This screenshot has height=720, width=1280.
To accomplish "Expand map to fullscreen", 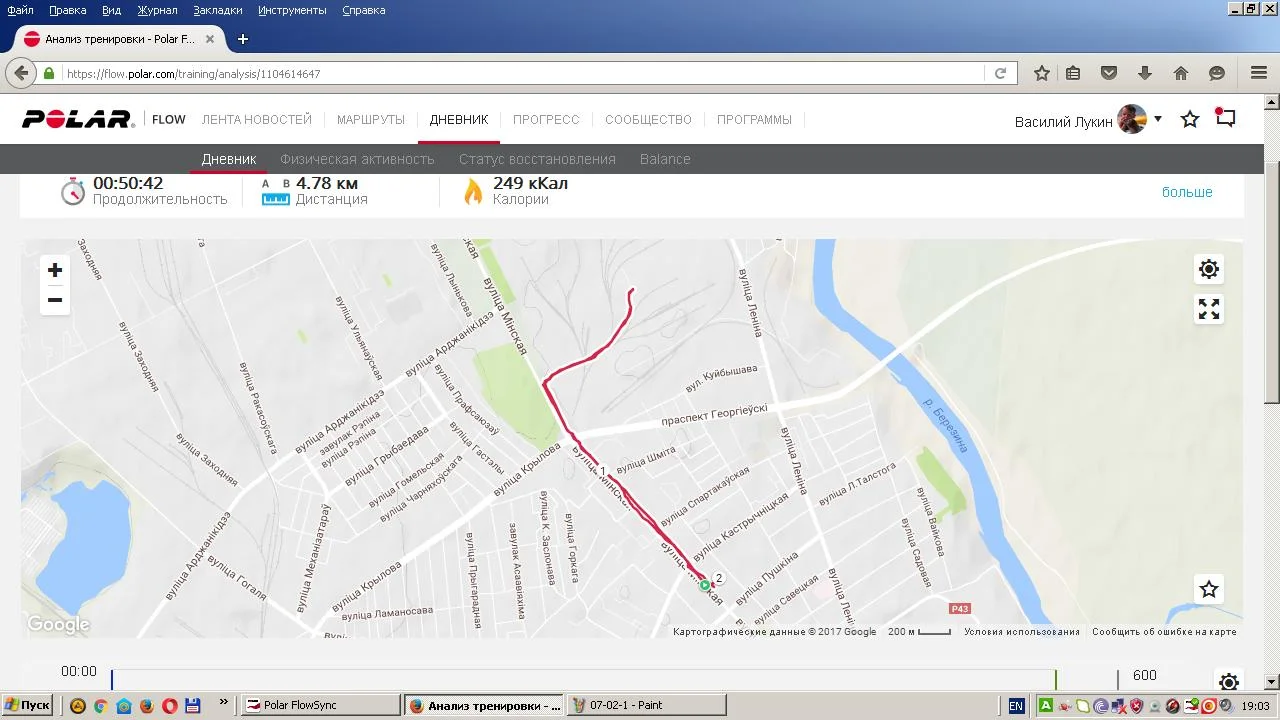I will (1209, 310).
